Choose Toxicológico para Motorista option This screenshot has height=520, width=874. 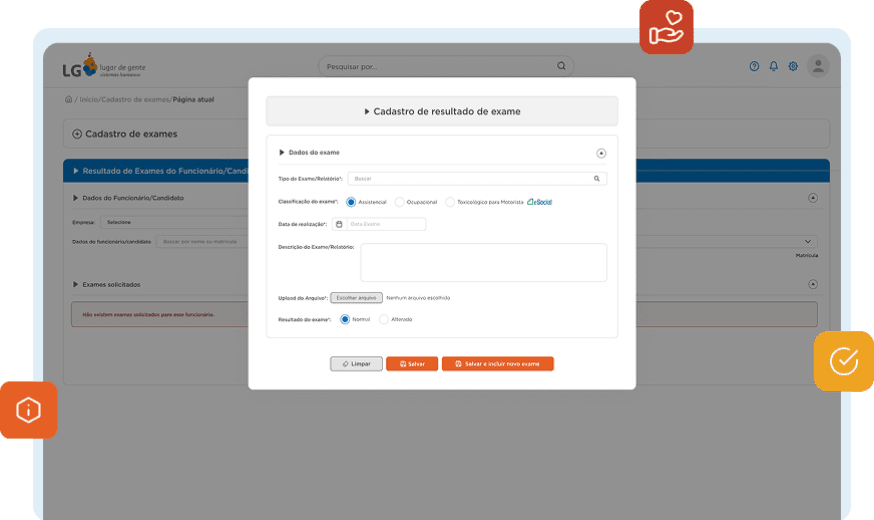[x=450, y=202]
